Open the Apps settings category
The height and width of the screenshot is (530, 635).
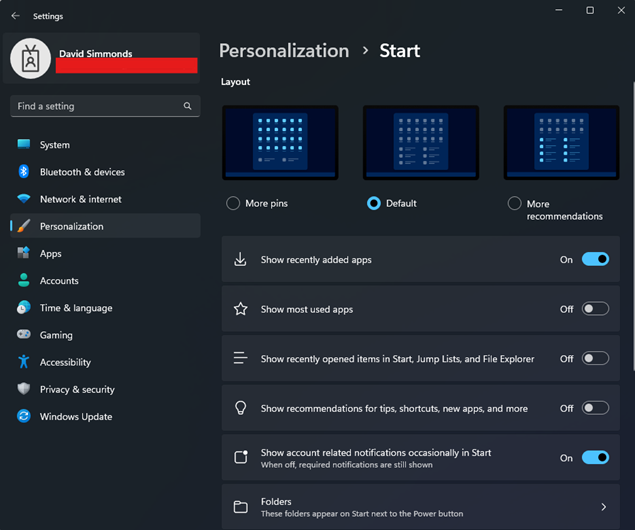click(x=105, y=253)
